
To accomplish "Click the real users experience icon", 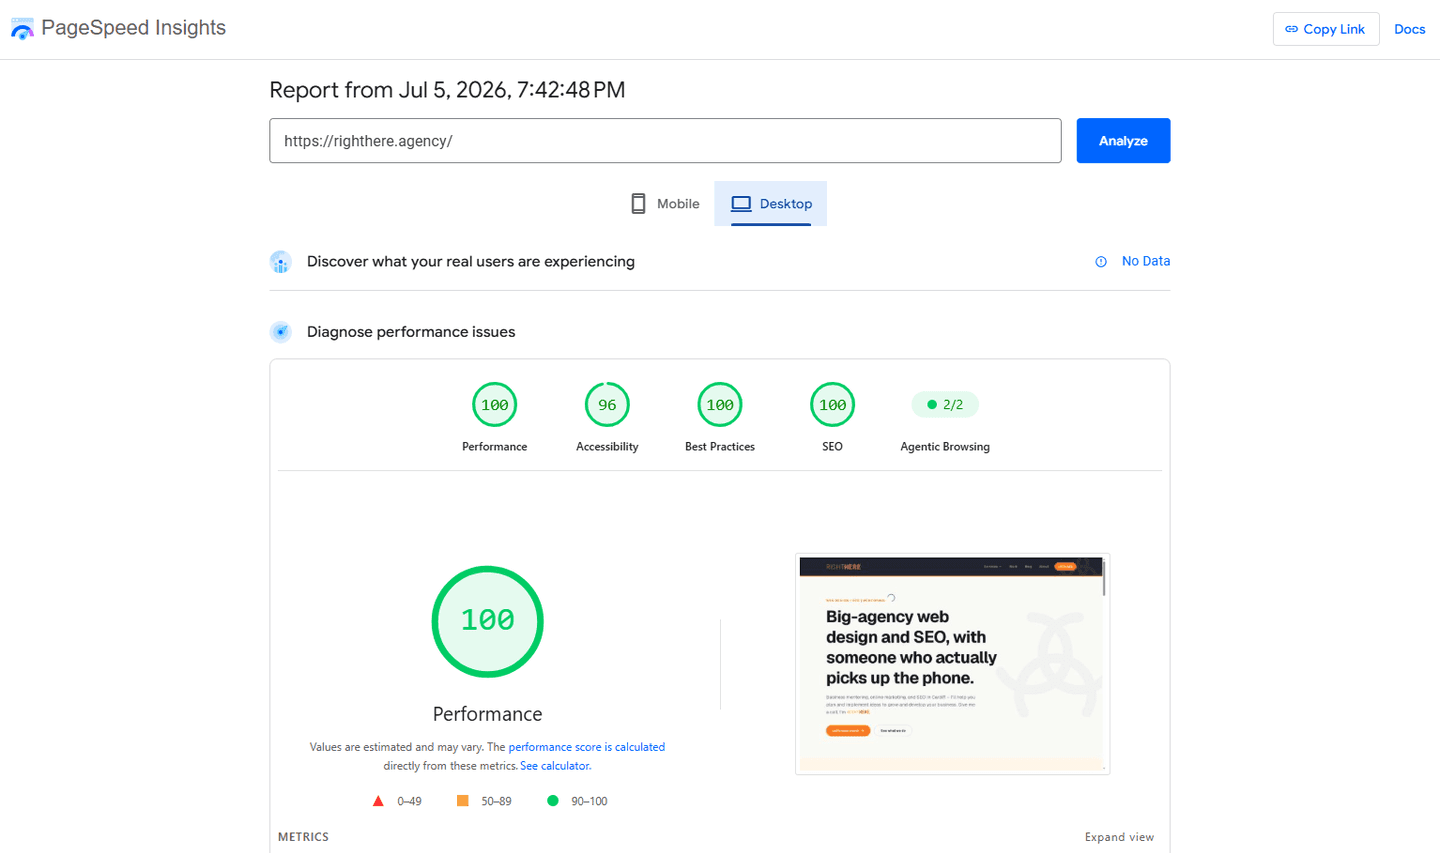I will 281,262.
